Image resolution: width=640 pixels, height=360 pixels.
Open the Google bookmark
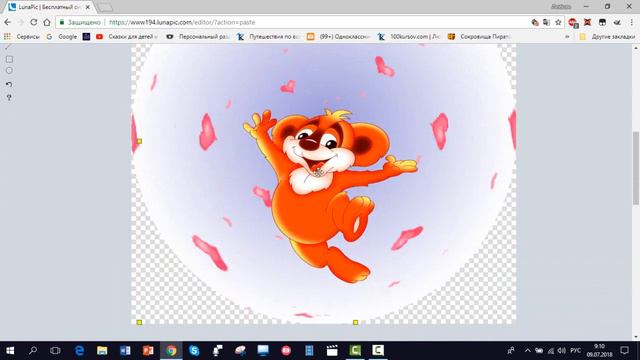[62, 37]
